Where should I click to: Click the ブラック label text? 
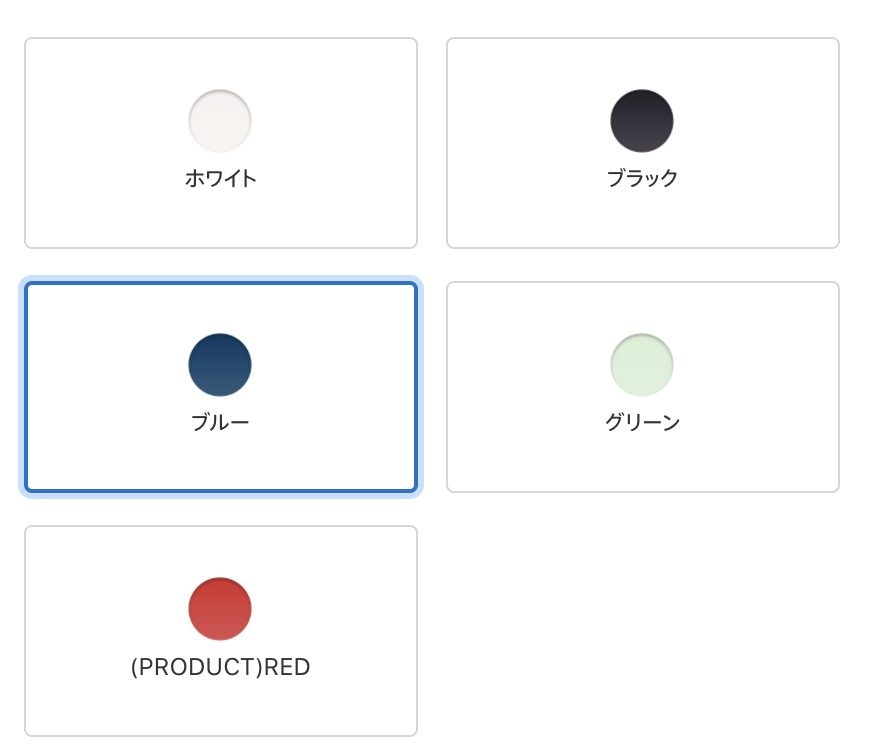point(642,178)
